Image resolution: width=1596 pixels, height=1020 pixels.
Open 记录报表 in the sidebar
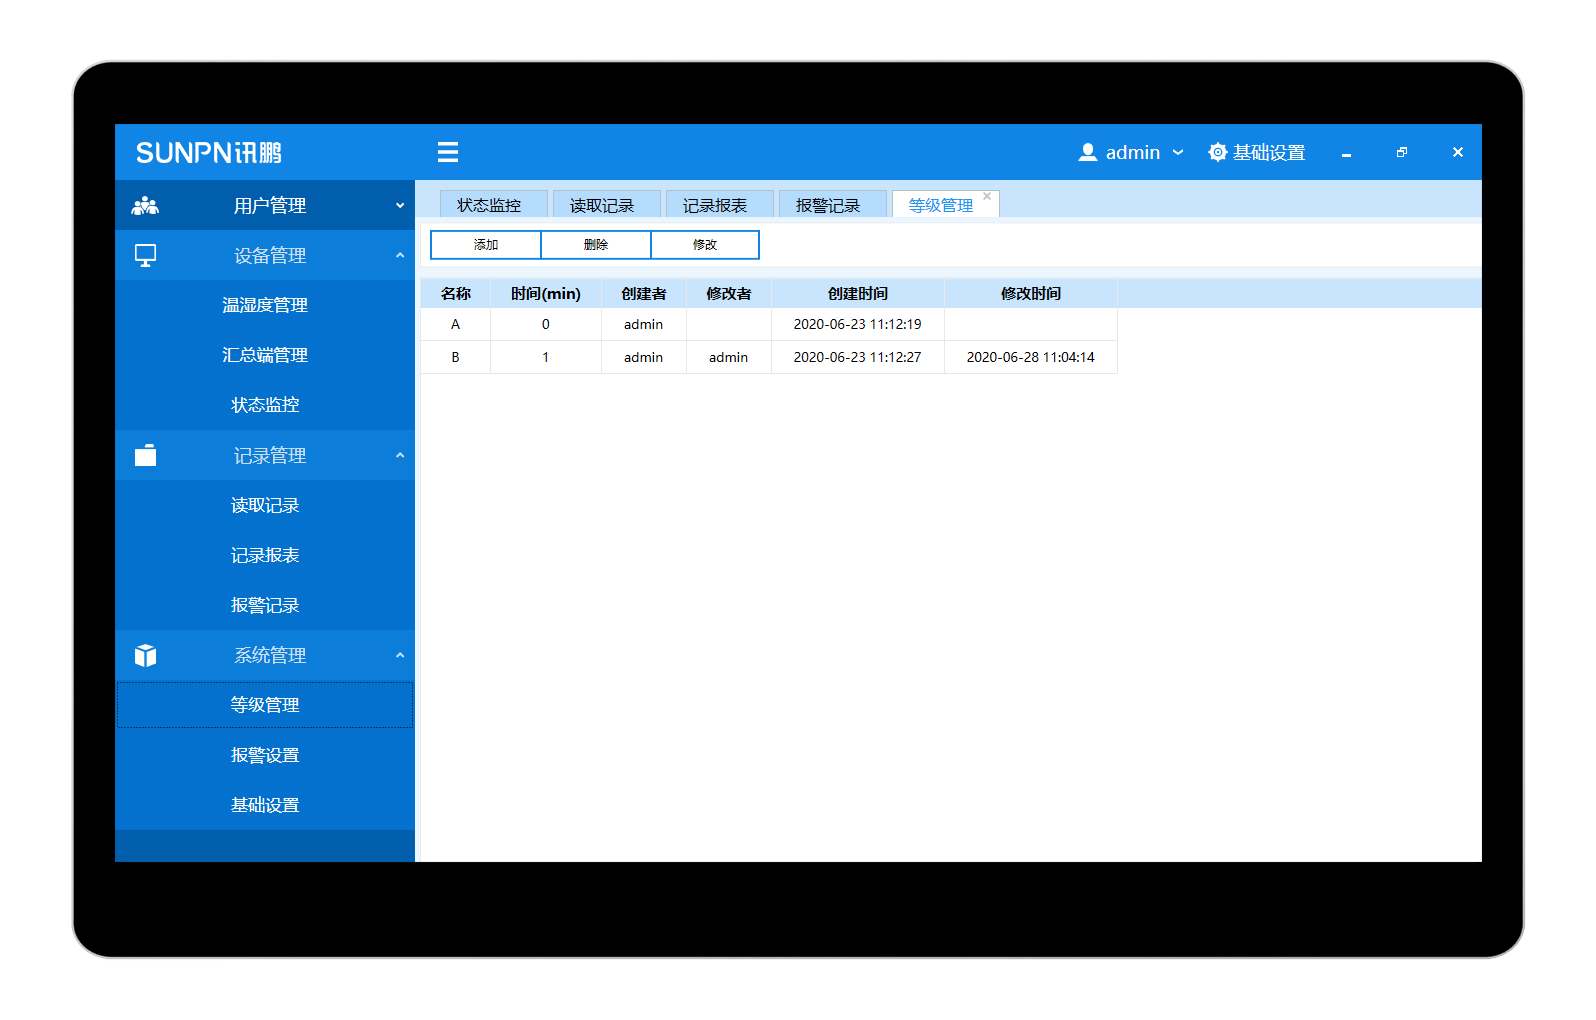click(x=265, y=555)
